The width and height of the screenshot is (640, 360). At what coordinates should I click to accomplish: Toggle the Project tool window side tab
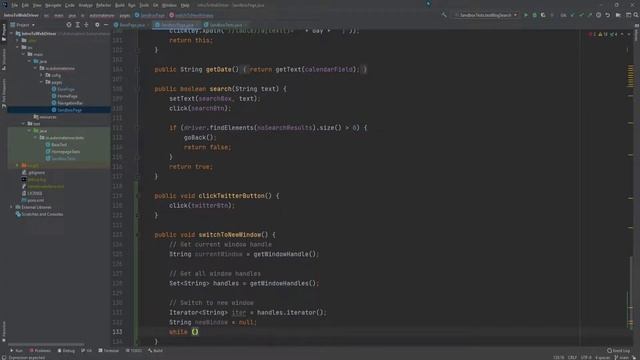(4, 32)
